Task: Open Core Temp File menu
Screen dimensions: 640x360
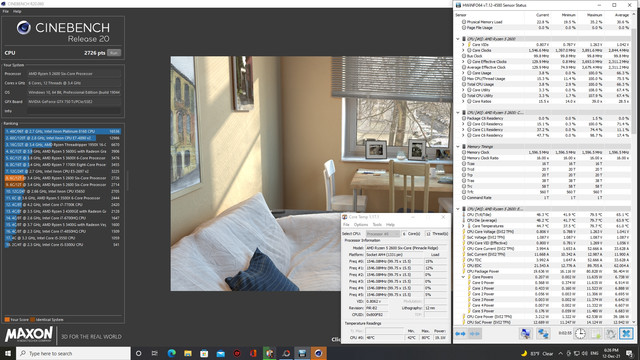Action: 346,225
